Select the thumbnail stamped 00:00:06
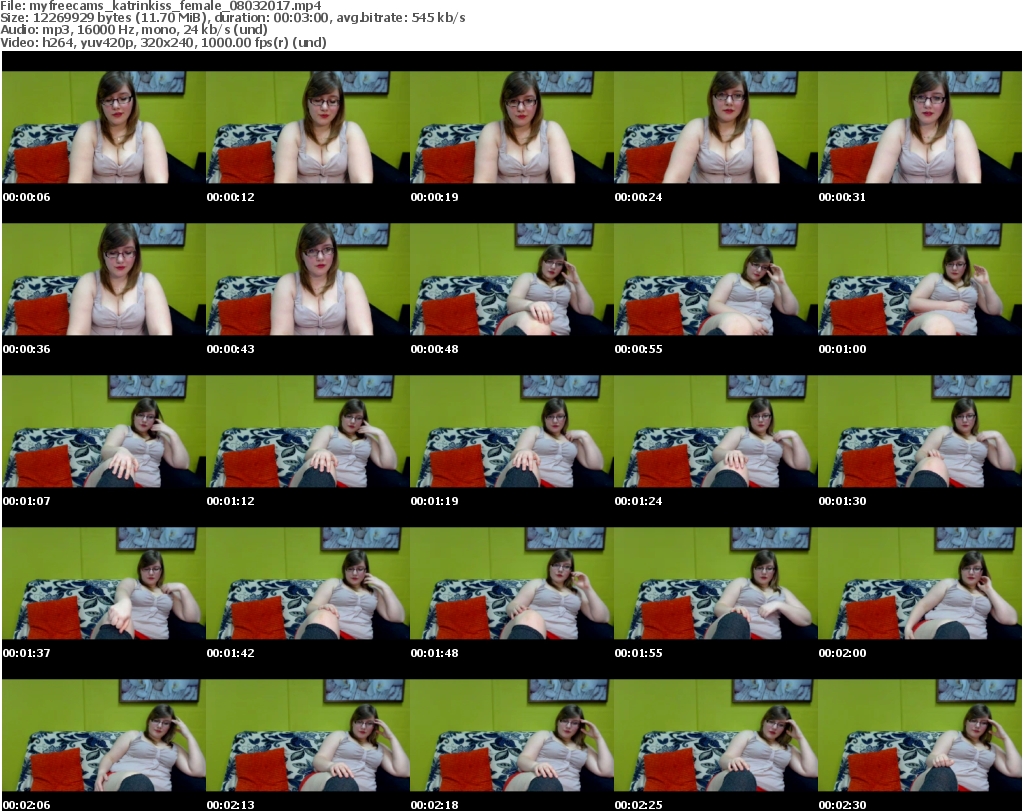Screen dimensions: 1024x811 104,127
